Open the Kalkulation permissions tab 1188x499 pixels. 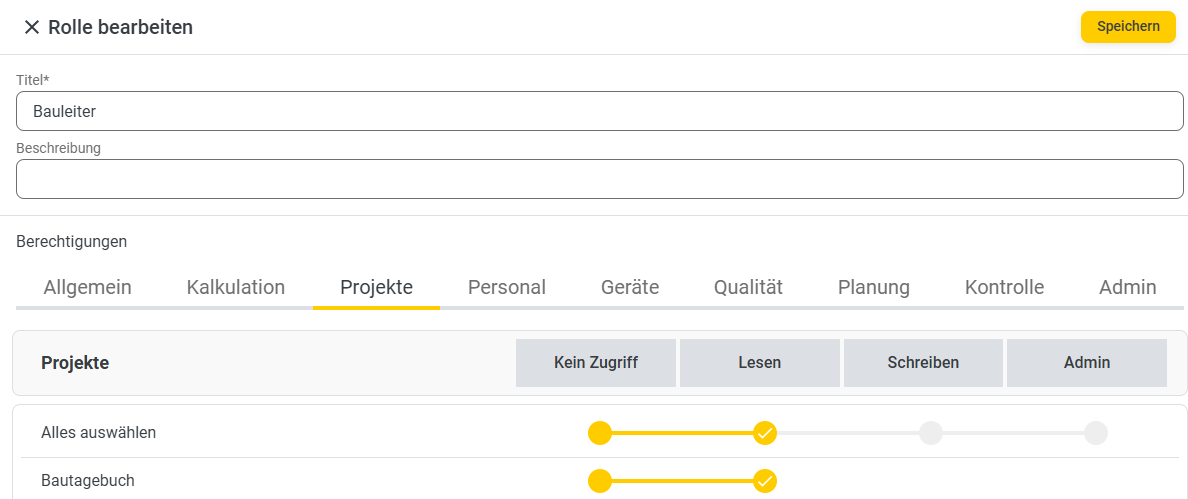(236, 288)
